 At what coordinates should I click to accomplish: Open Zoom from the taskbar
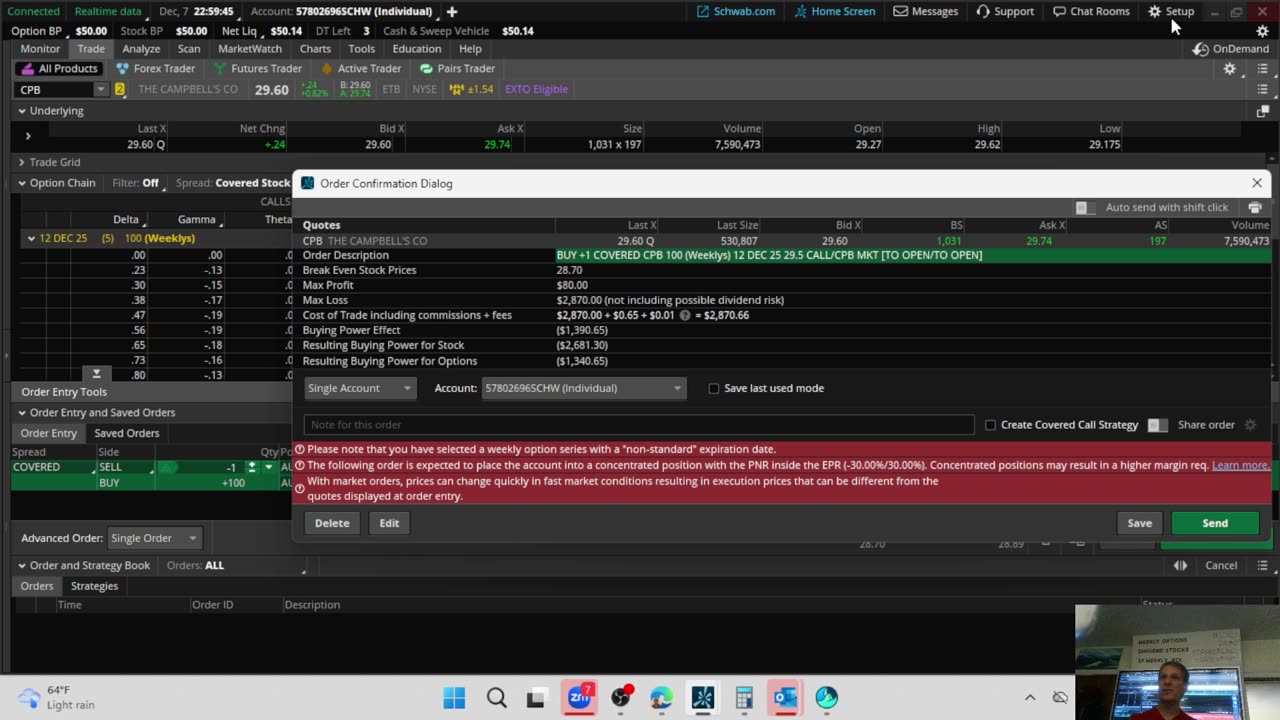tap(579, 697)
